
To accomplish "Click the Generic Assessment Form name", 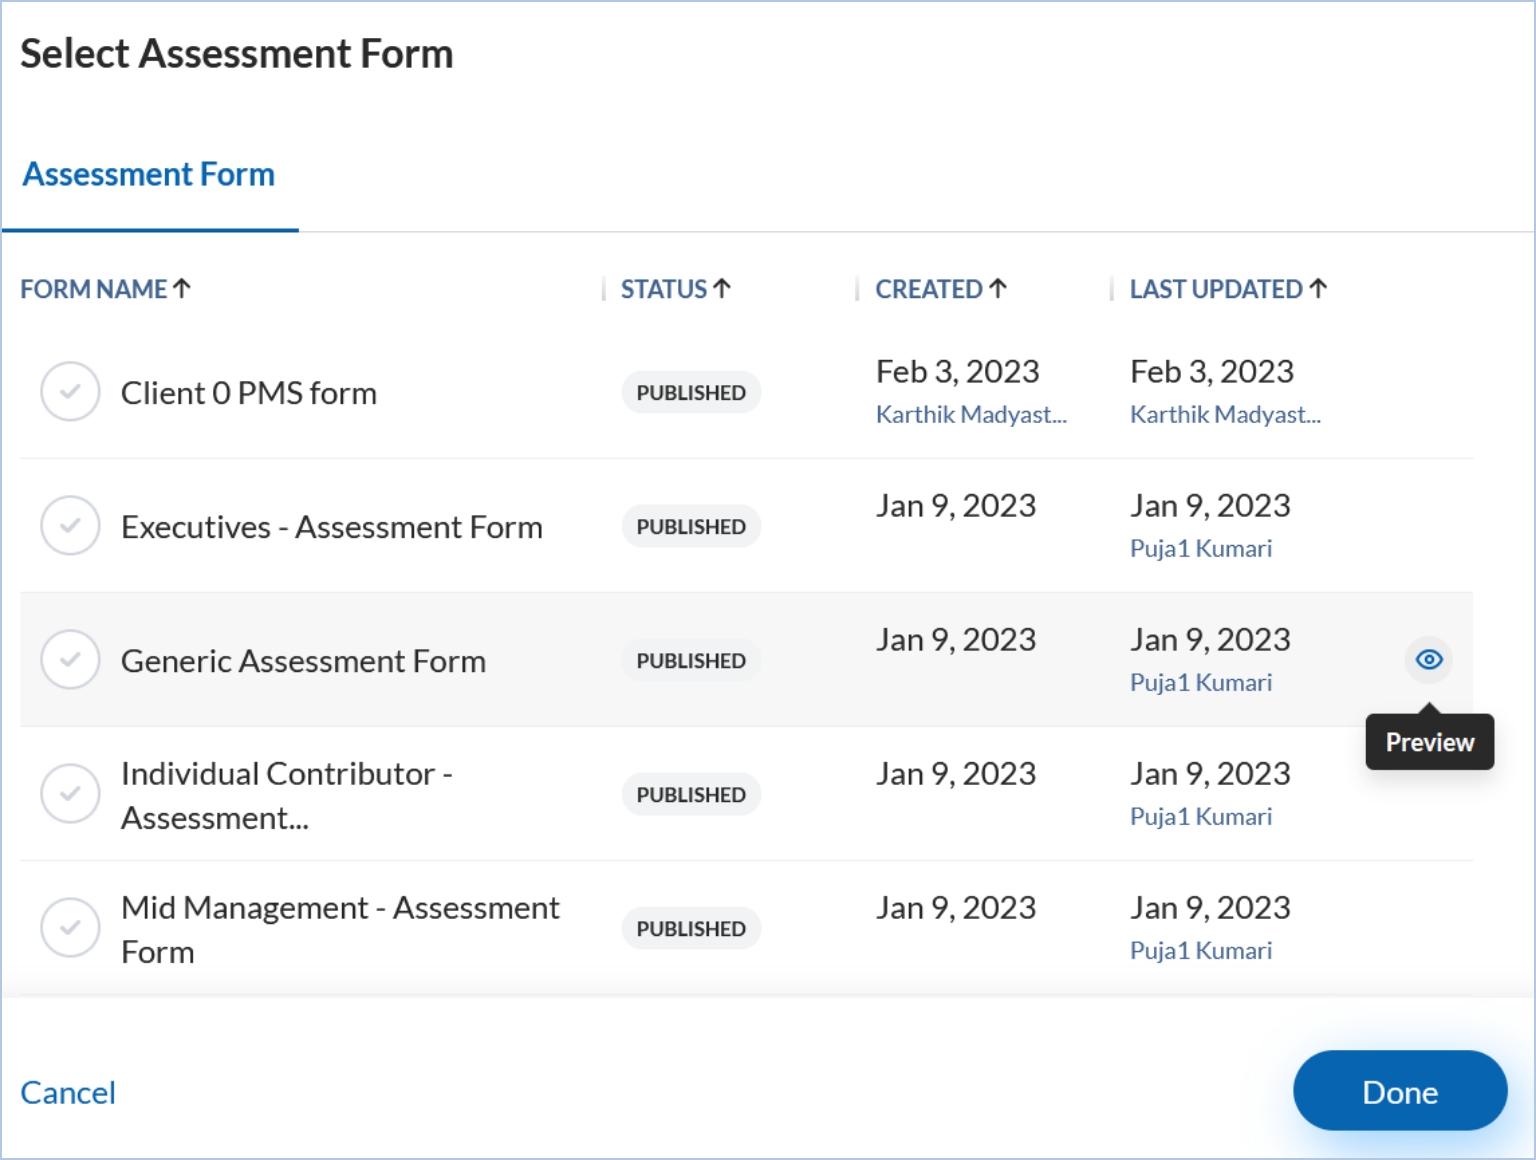I will coord(303,661).
